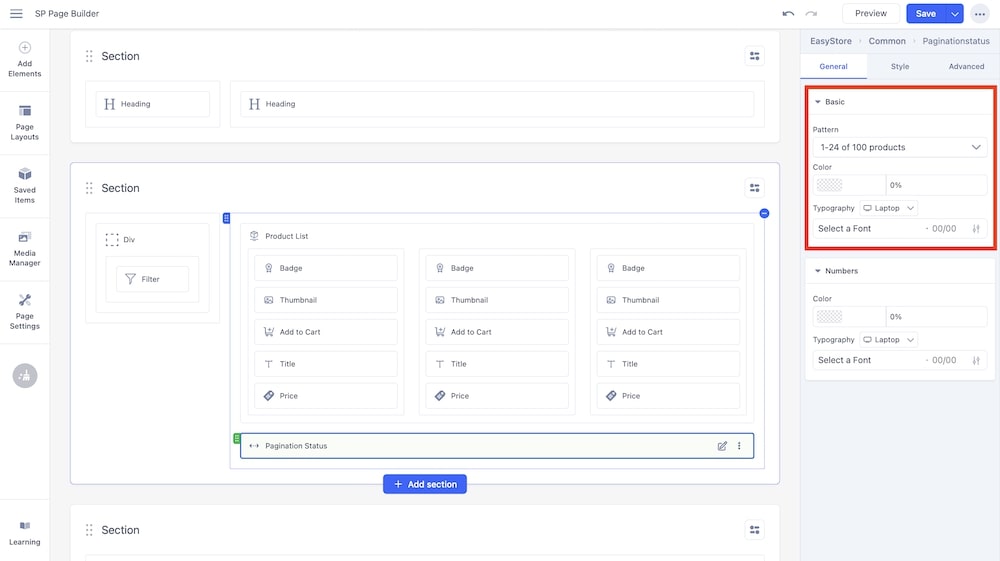
Task: Open the Add Elements panel
Action: [25, 60]
